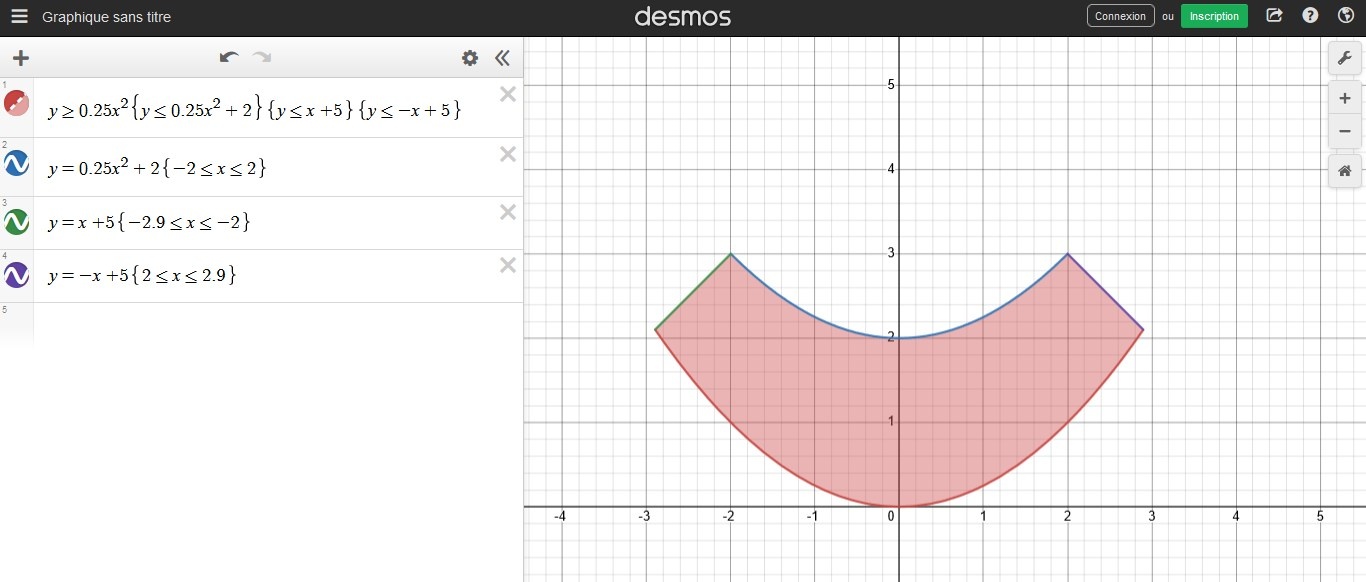Screen dimensions: 1366x582
Task: Open the hamburger main menu
Action: click(x=19, y=17)
